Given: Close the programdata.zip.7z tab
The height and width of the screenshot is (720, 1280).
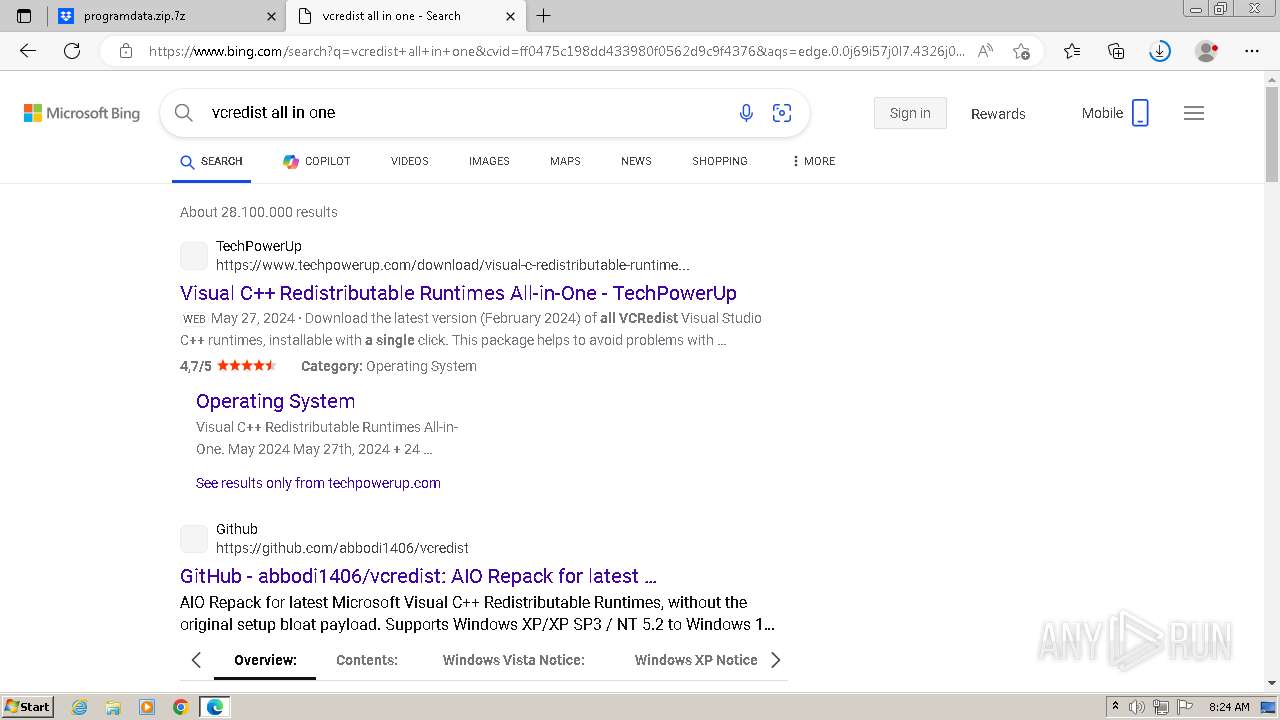Looking at the screenshot, I should [272, 16].
